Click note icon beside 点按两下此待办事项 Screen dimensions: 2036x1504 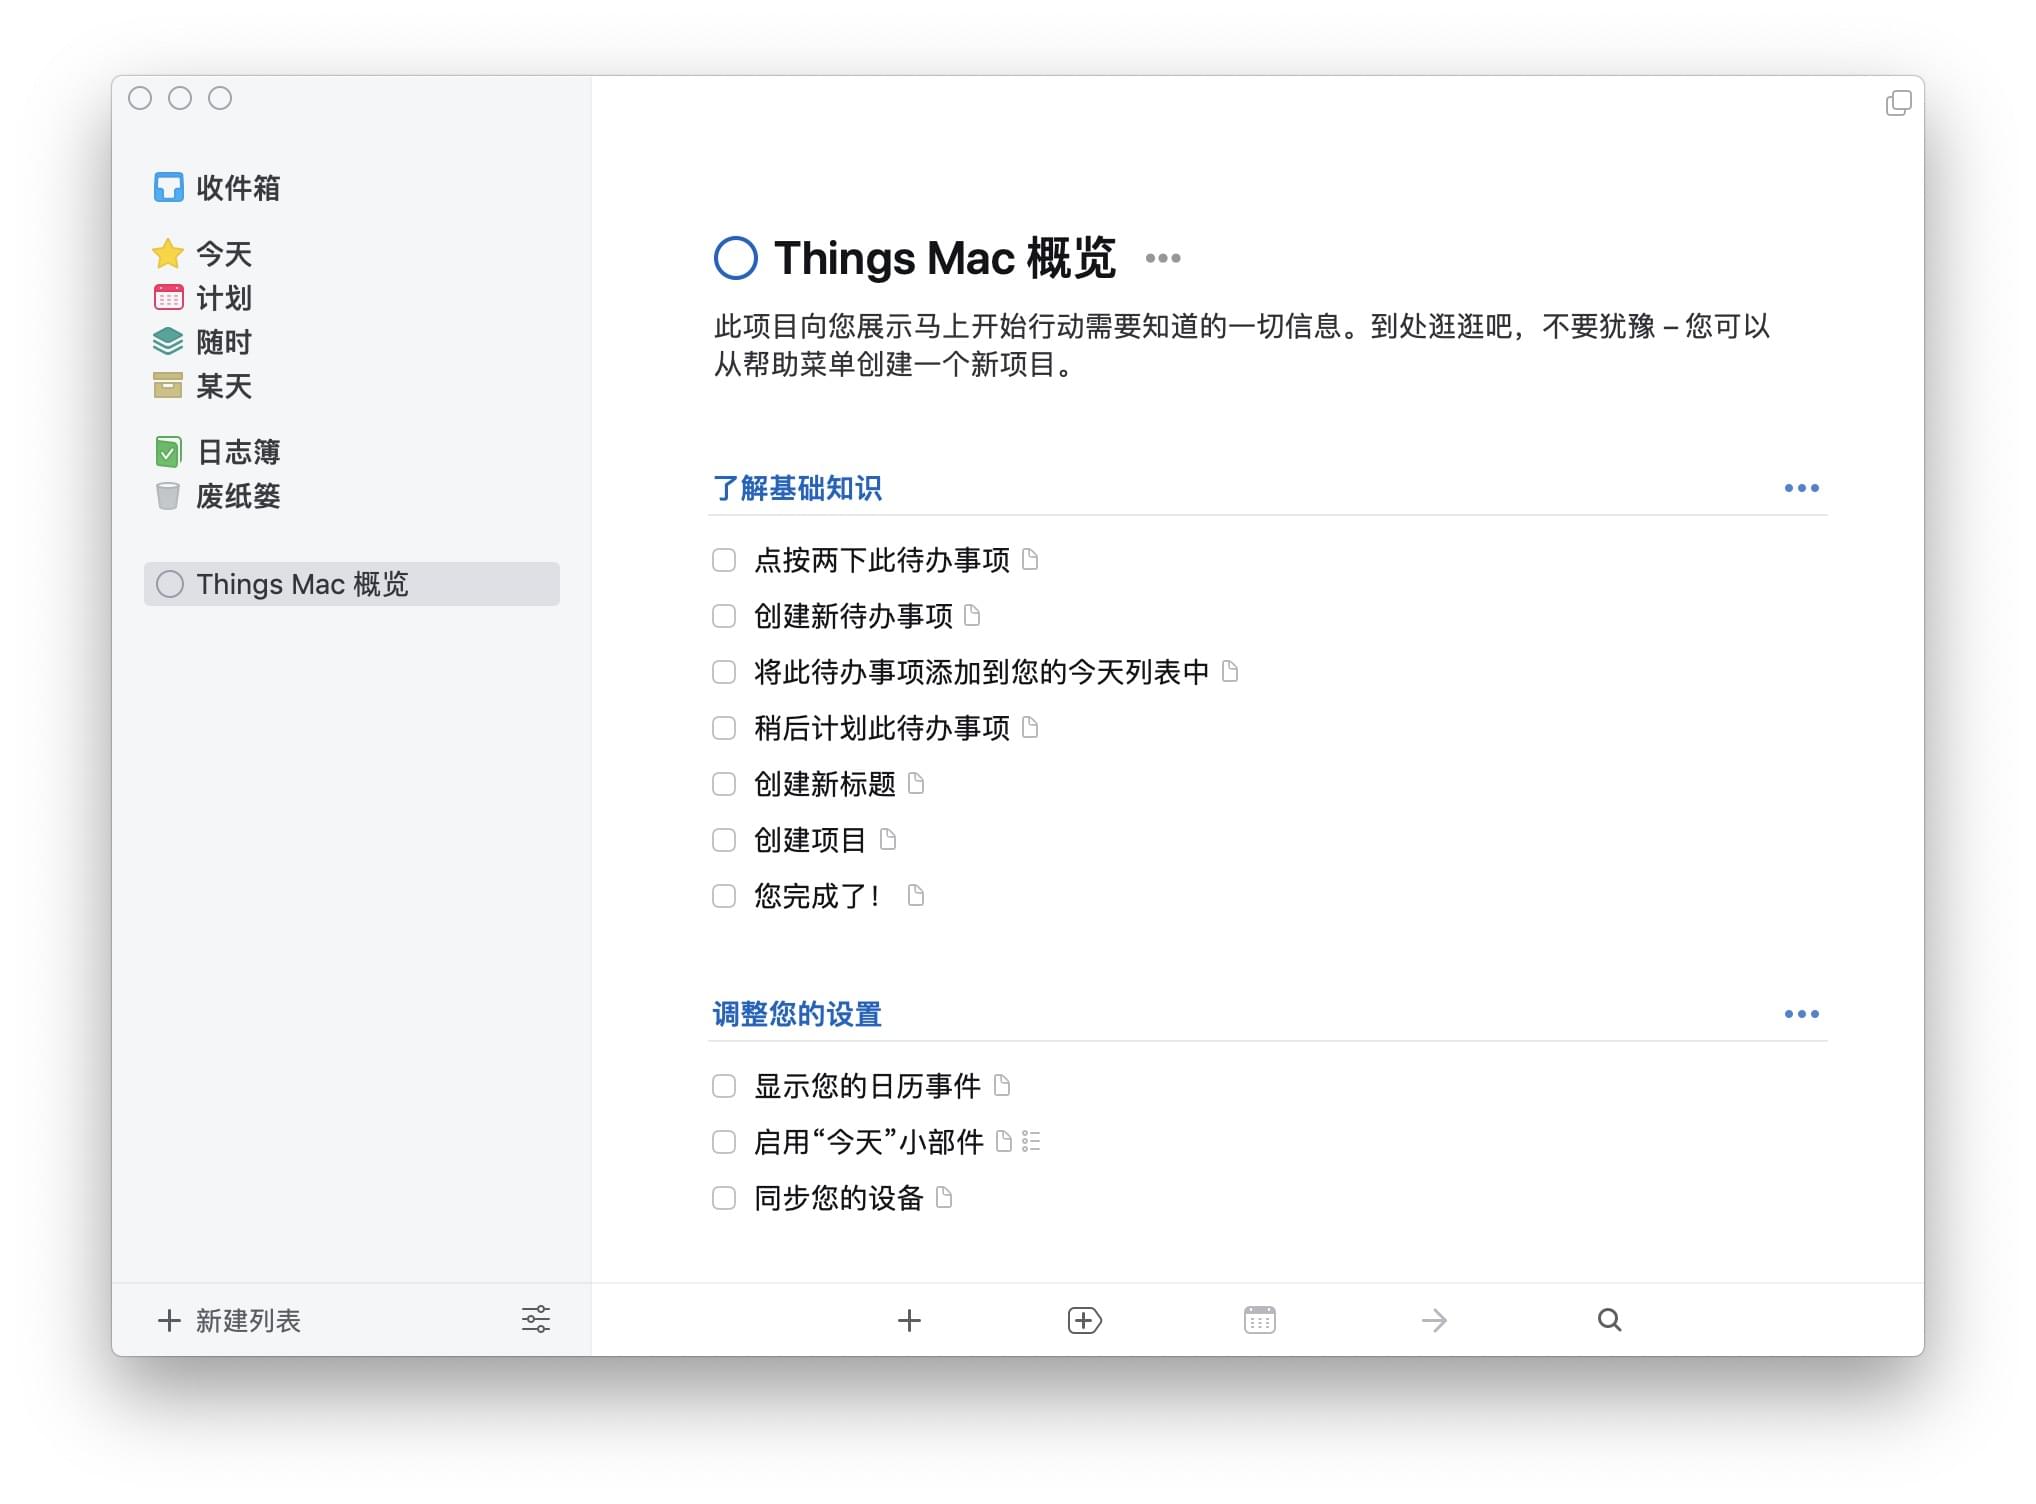point(1030,560)
